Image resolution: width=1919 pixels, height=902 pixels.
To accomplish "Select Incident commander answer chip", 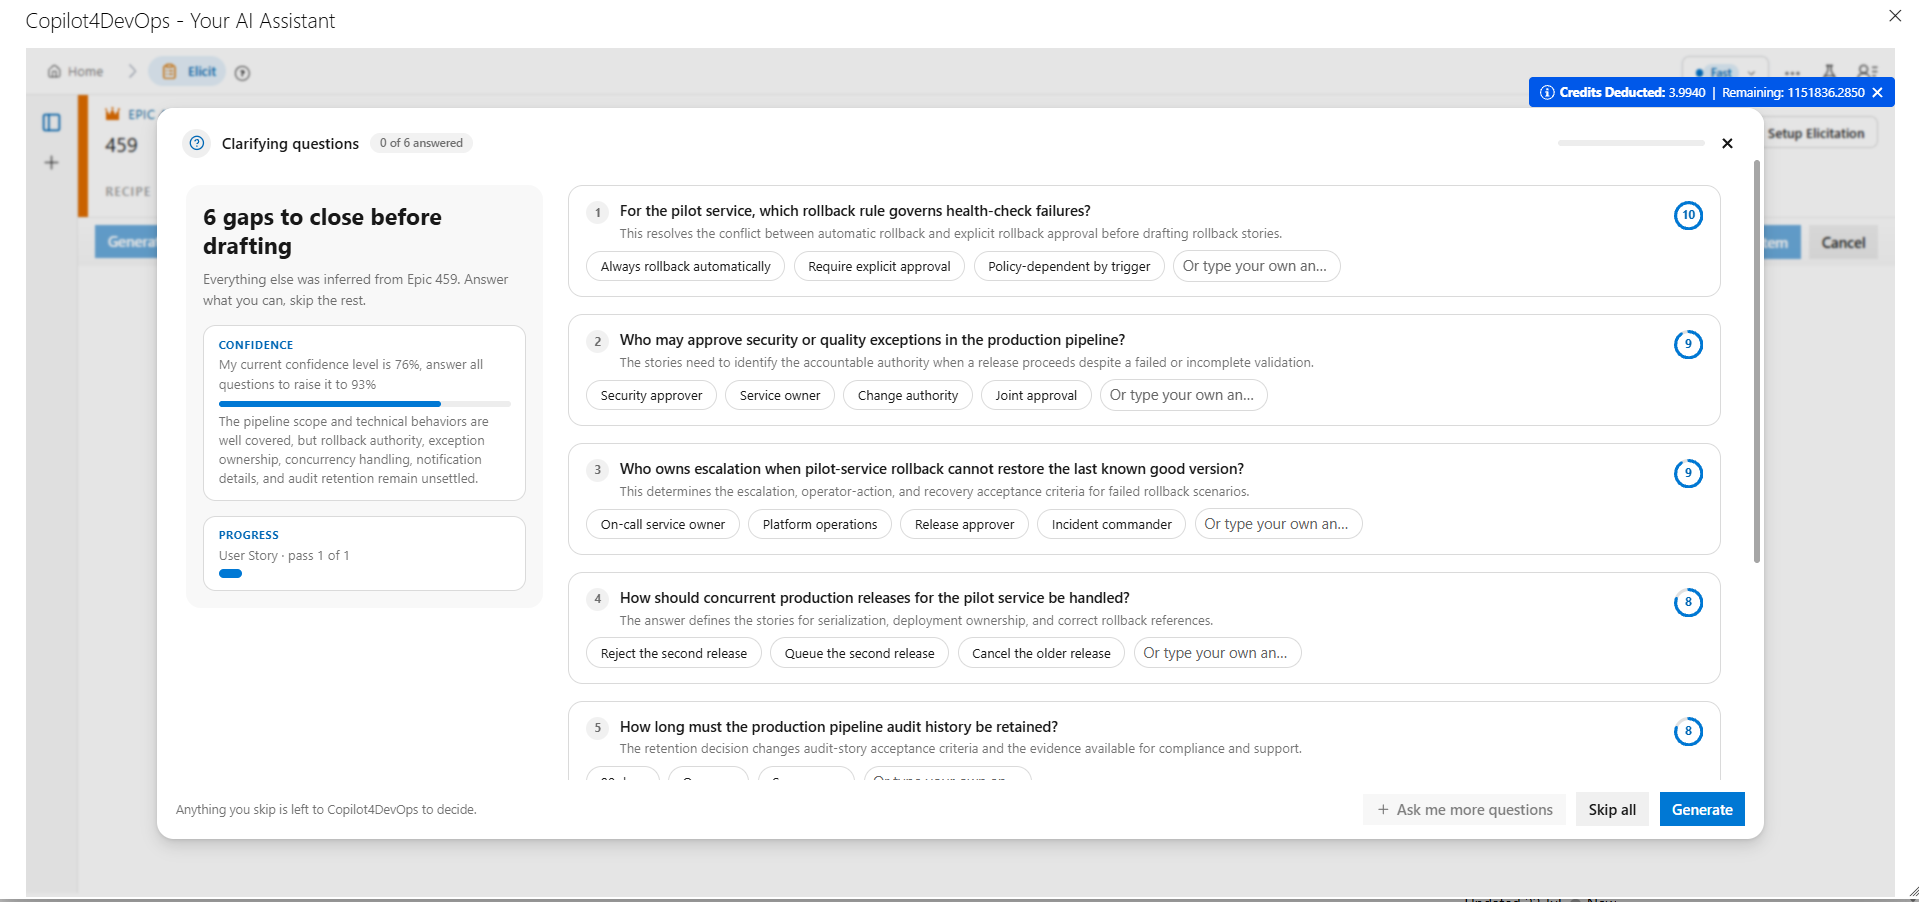I will [1111, 524].
